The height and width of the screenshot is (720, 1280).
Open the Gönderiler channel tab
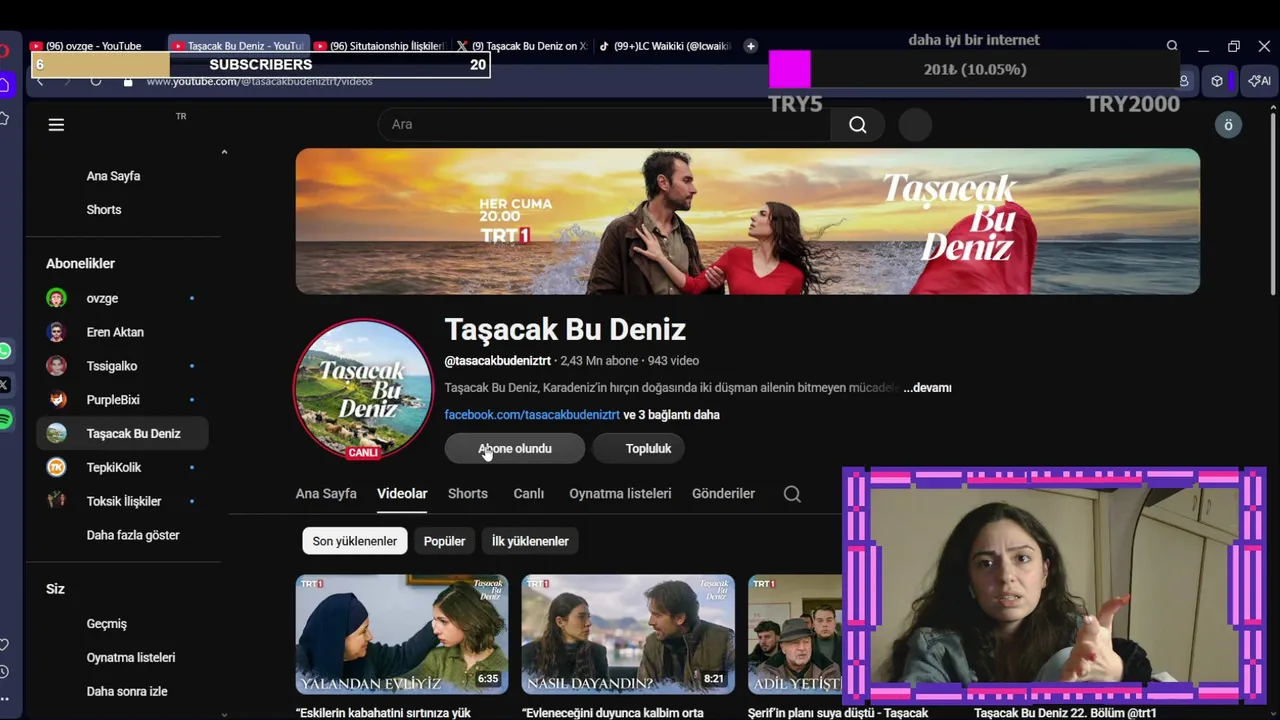(723, 494)
